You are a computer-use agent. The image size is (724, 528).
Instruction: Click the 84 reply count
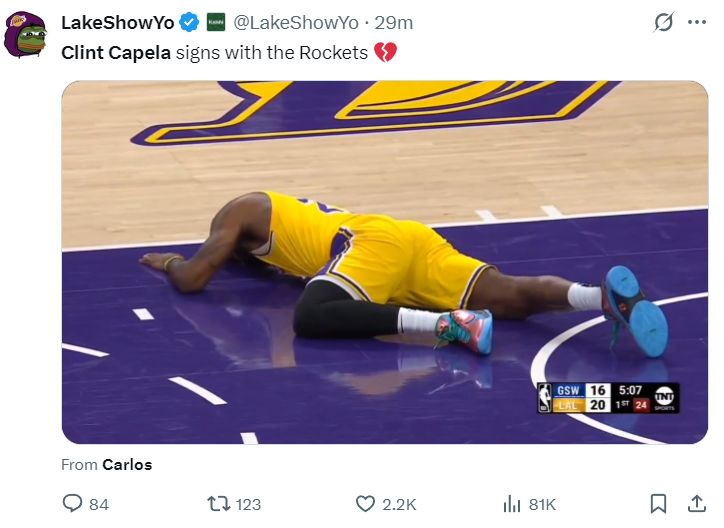99,504
